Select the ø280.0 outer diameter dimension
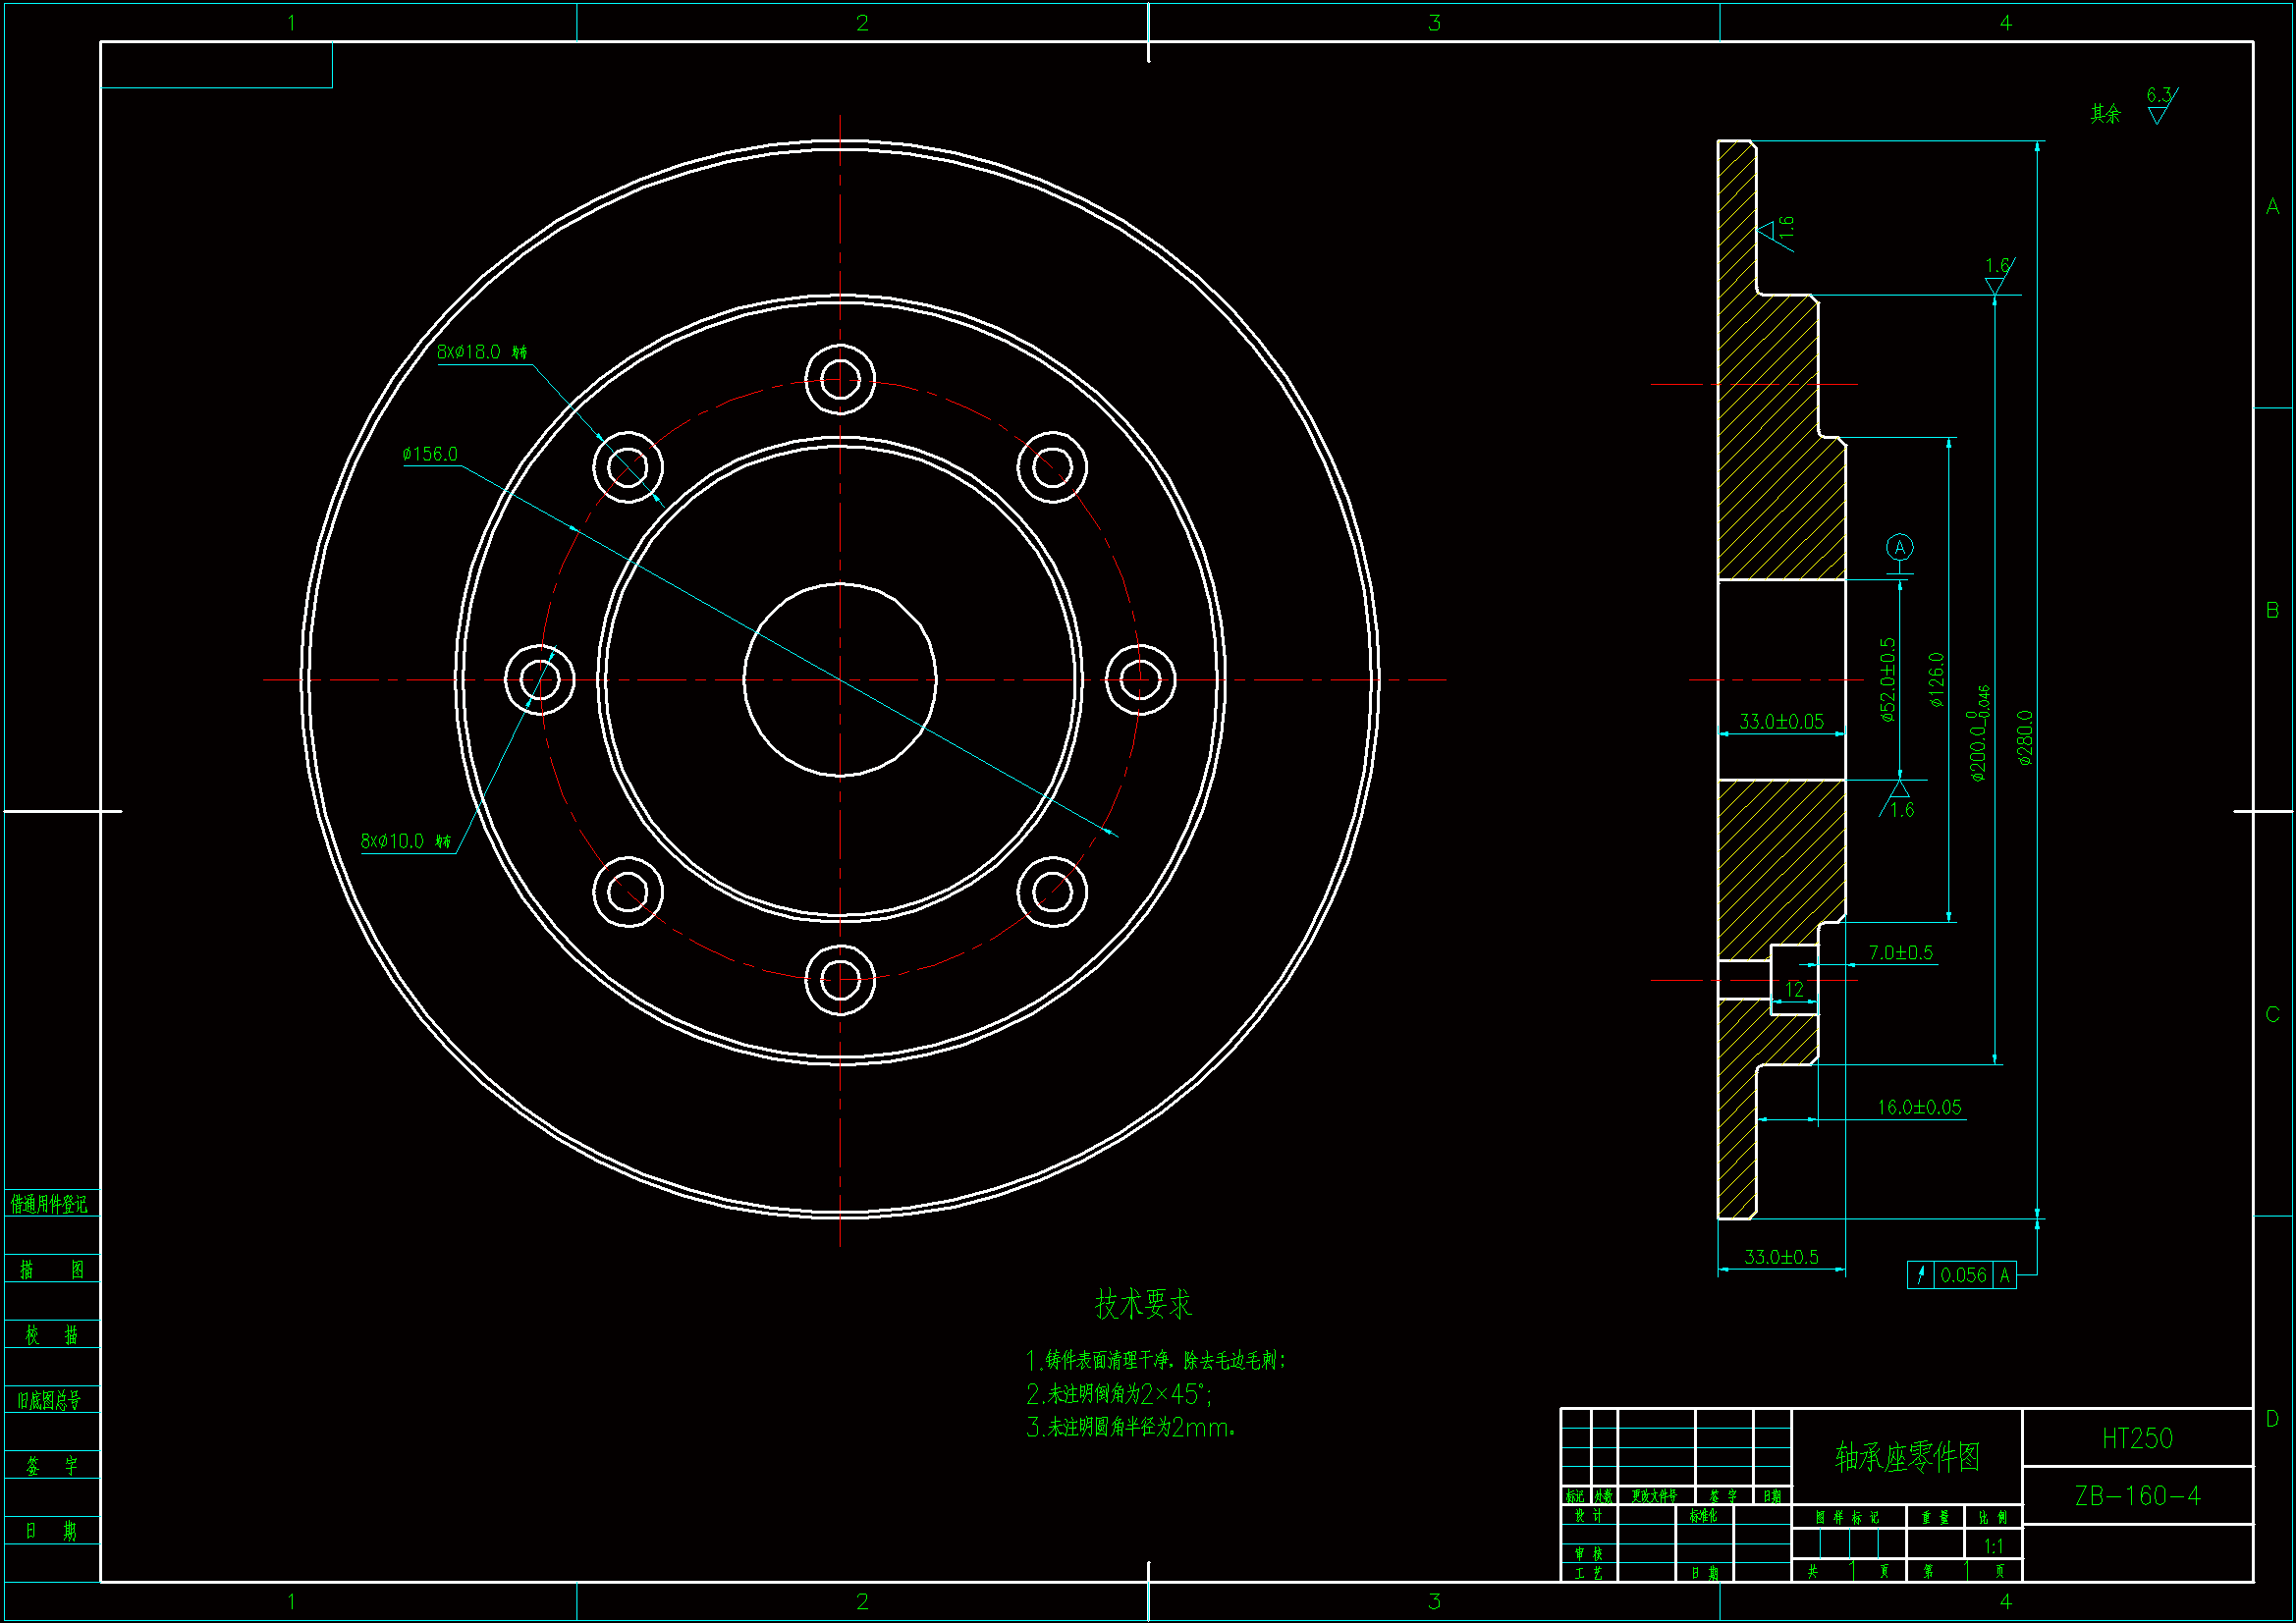 pyautogui.click(x=2025, y=738)
